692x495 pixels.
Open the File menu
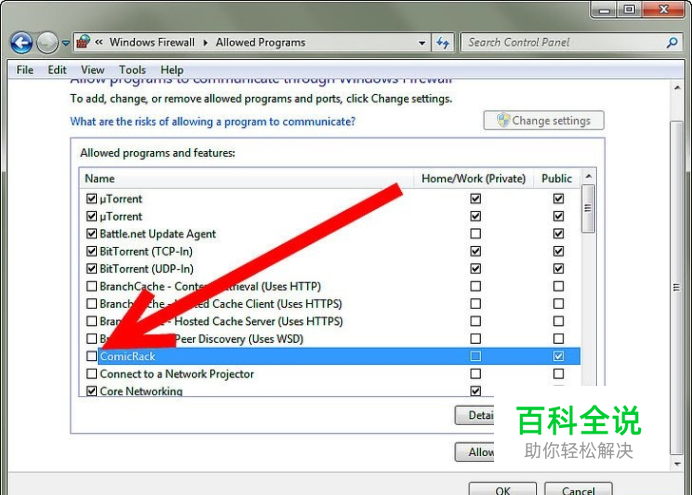click(x=25, y=70)
